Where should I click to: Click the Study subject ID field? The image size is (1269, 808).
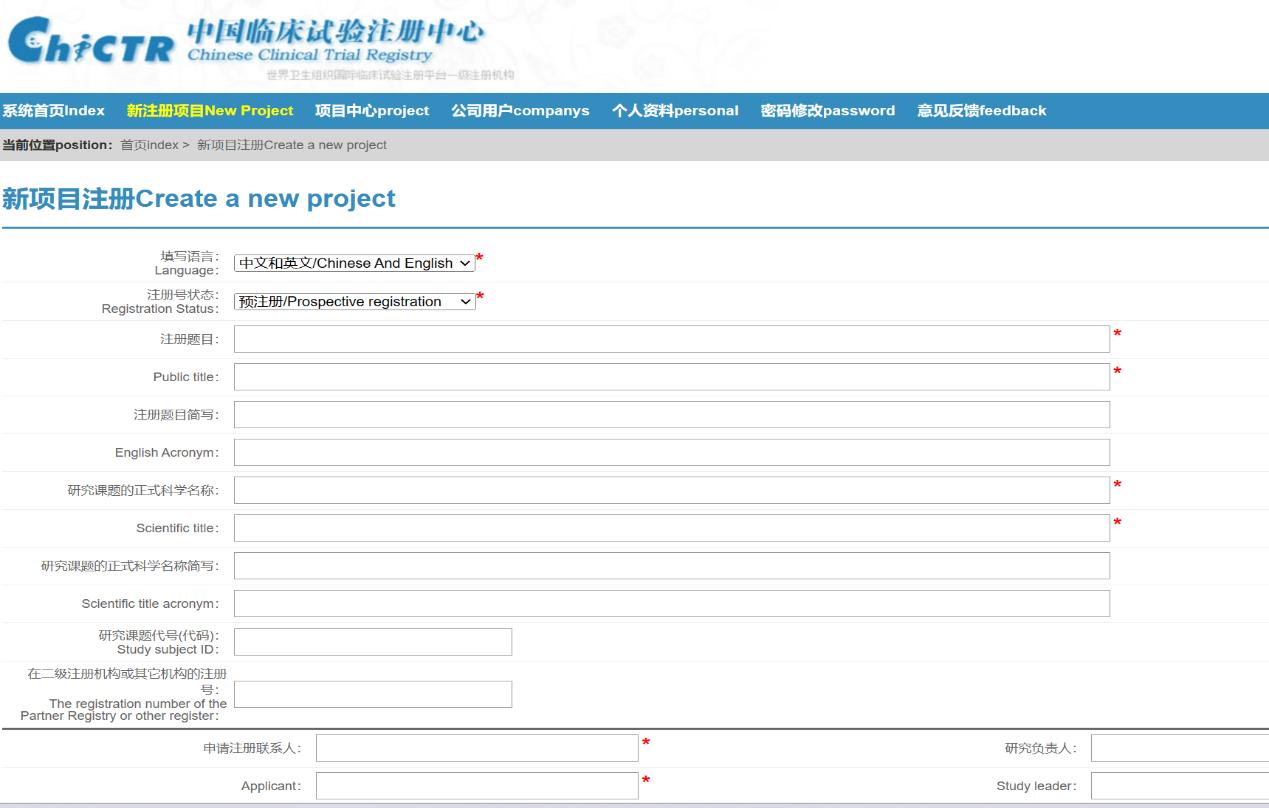(x=372, y=642)
